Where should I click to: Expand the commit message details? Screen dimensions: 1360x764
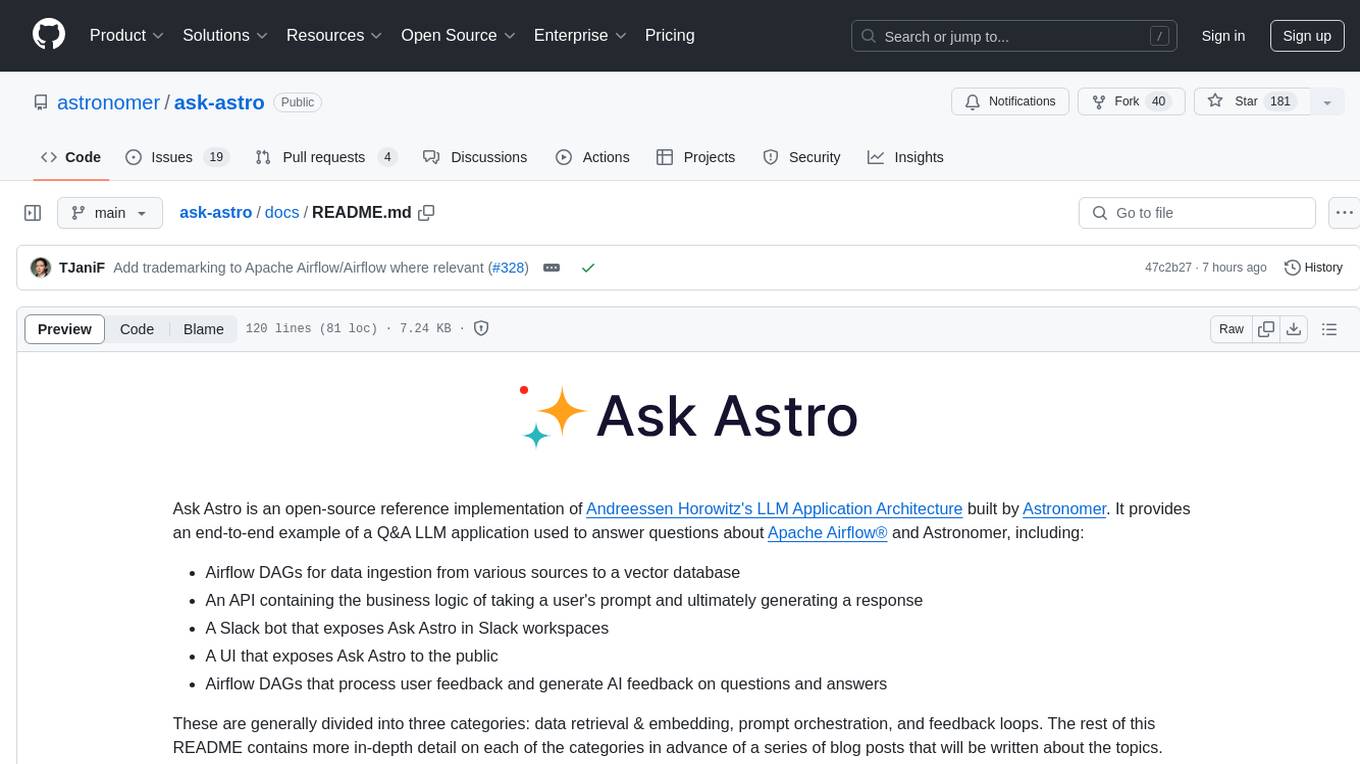tap(551, 268)
